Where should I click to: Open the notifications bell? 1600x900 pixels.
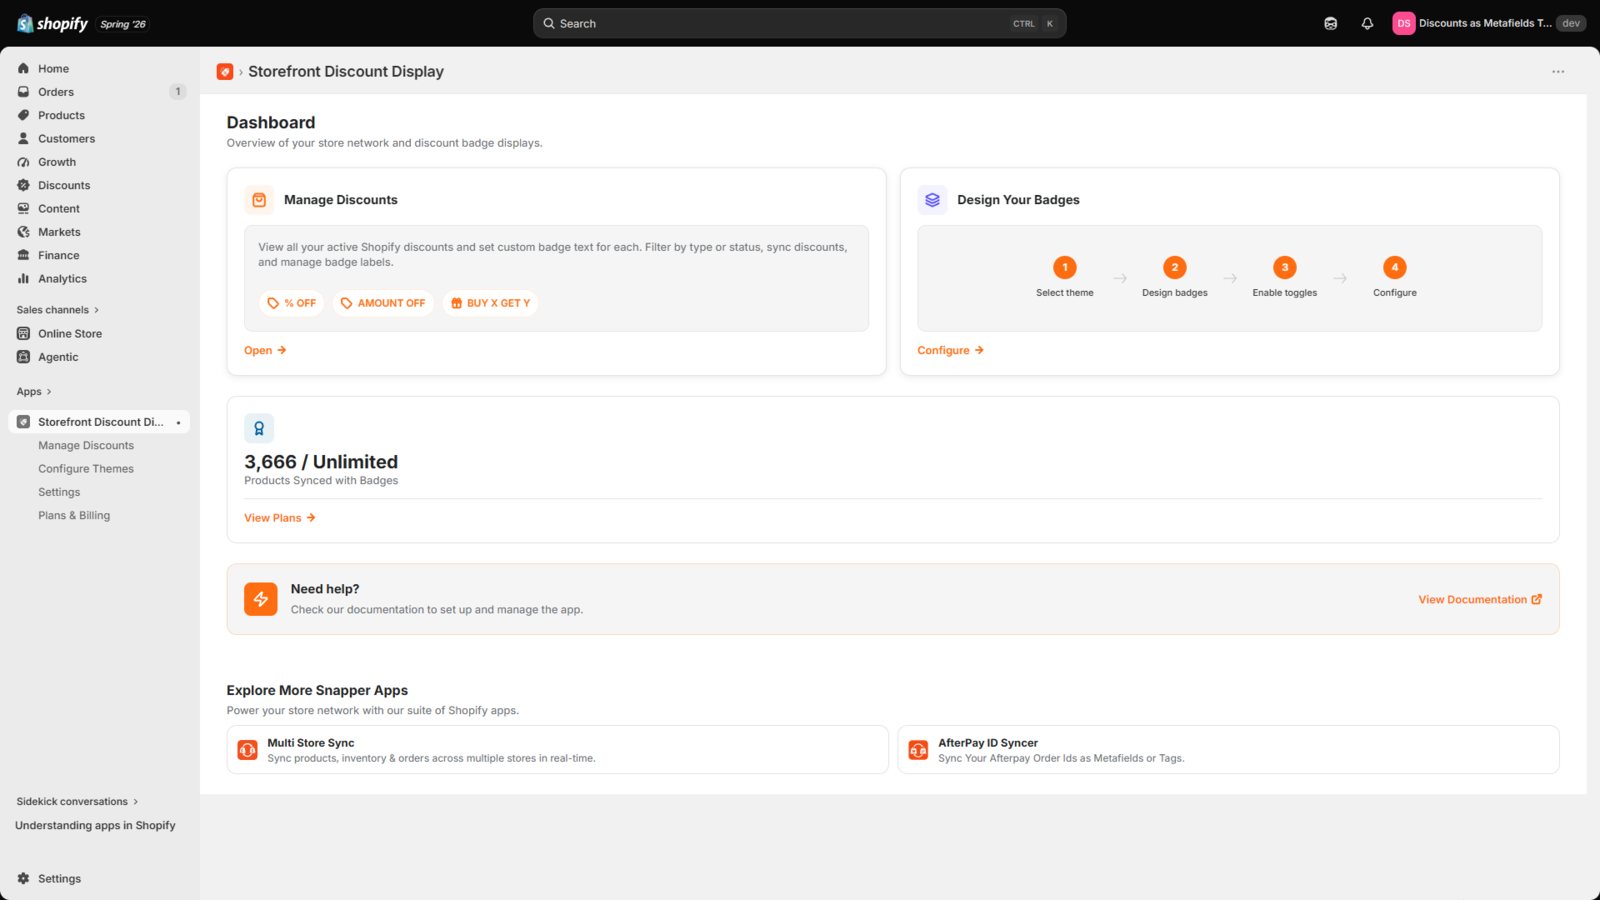point(1367,23)
